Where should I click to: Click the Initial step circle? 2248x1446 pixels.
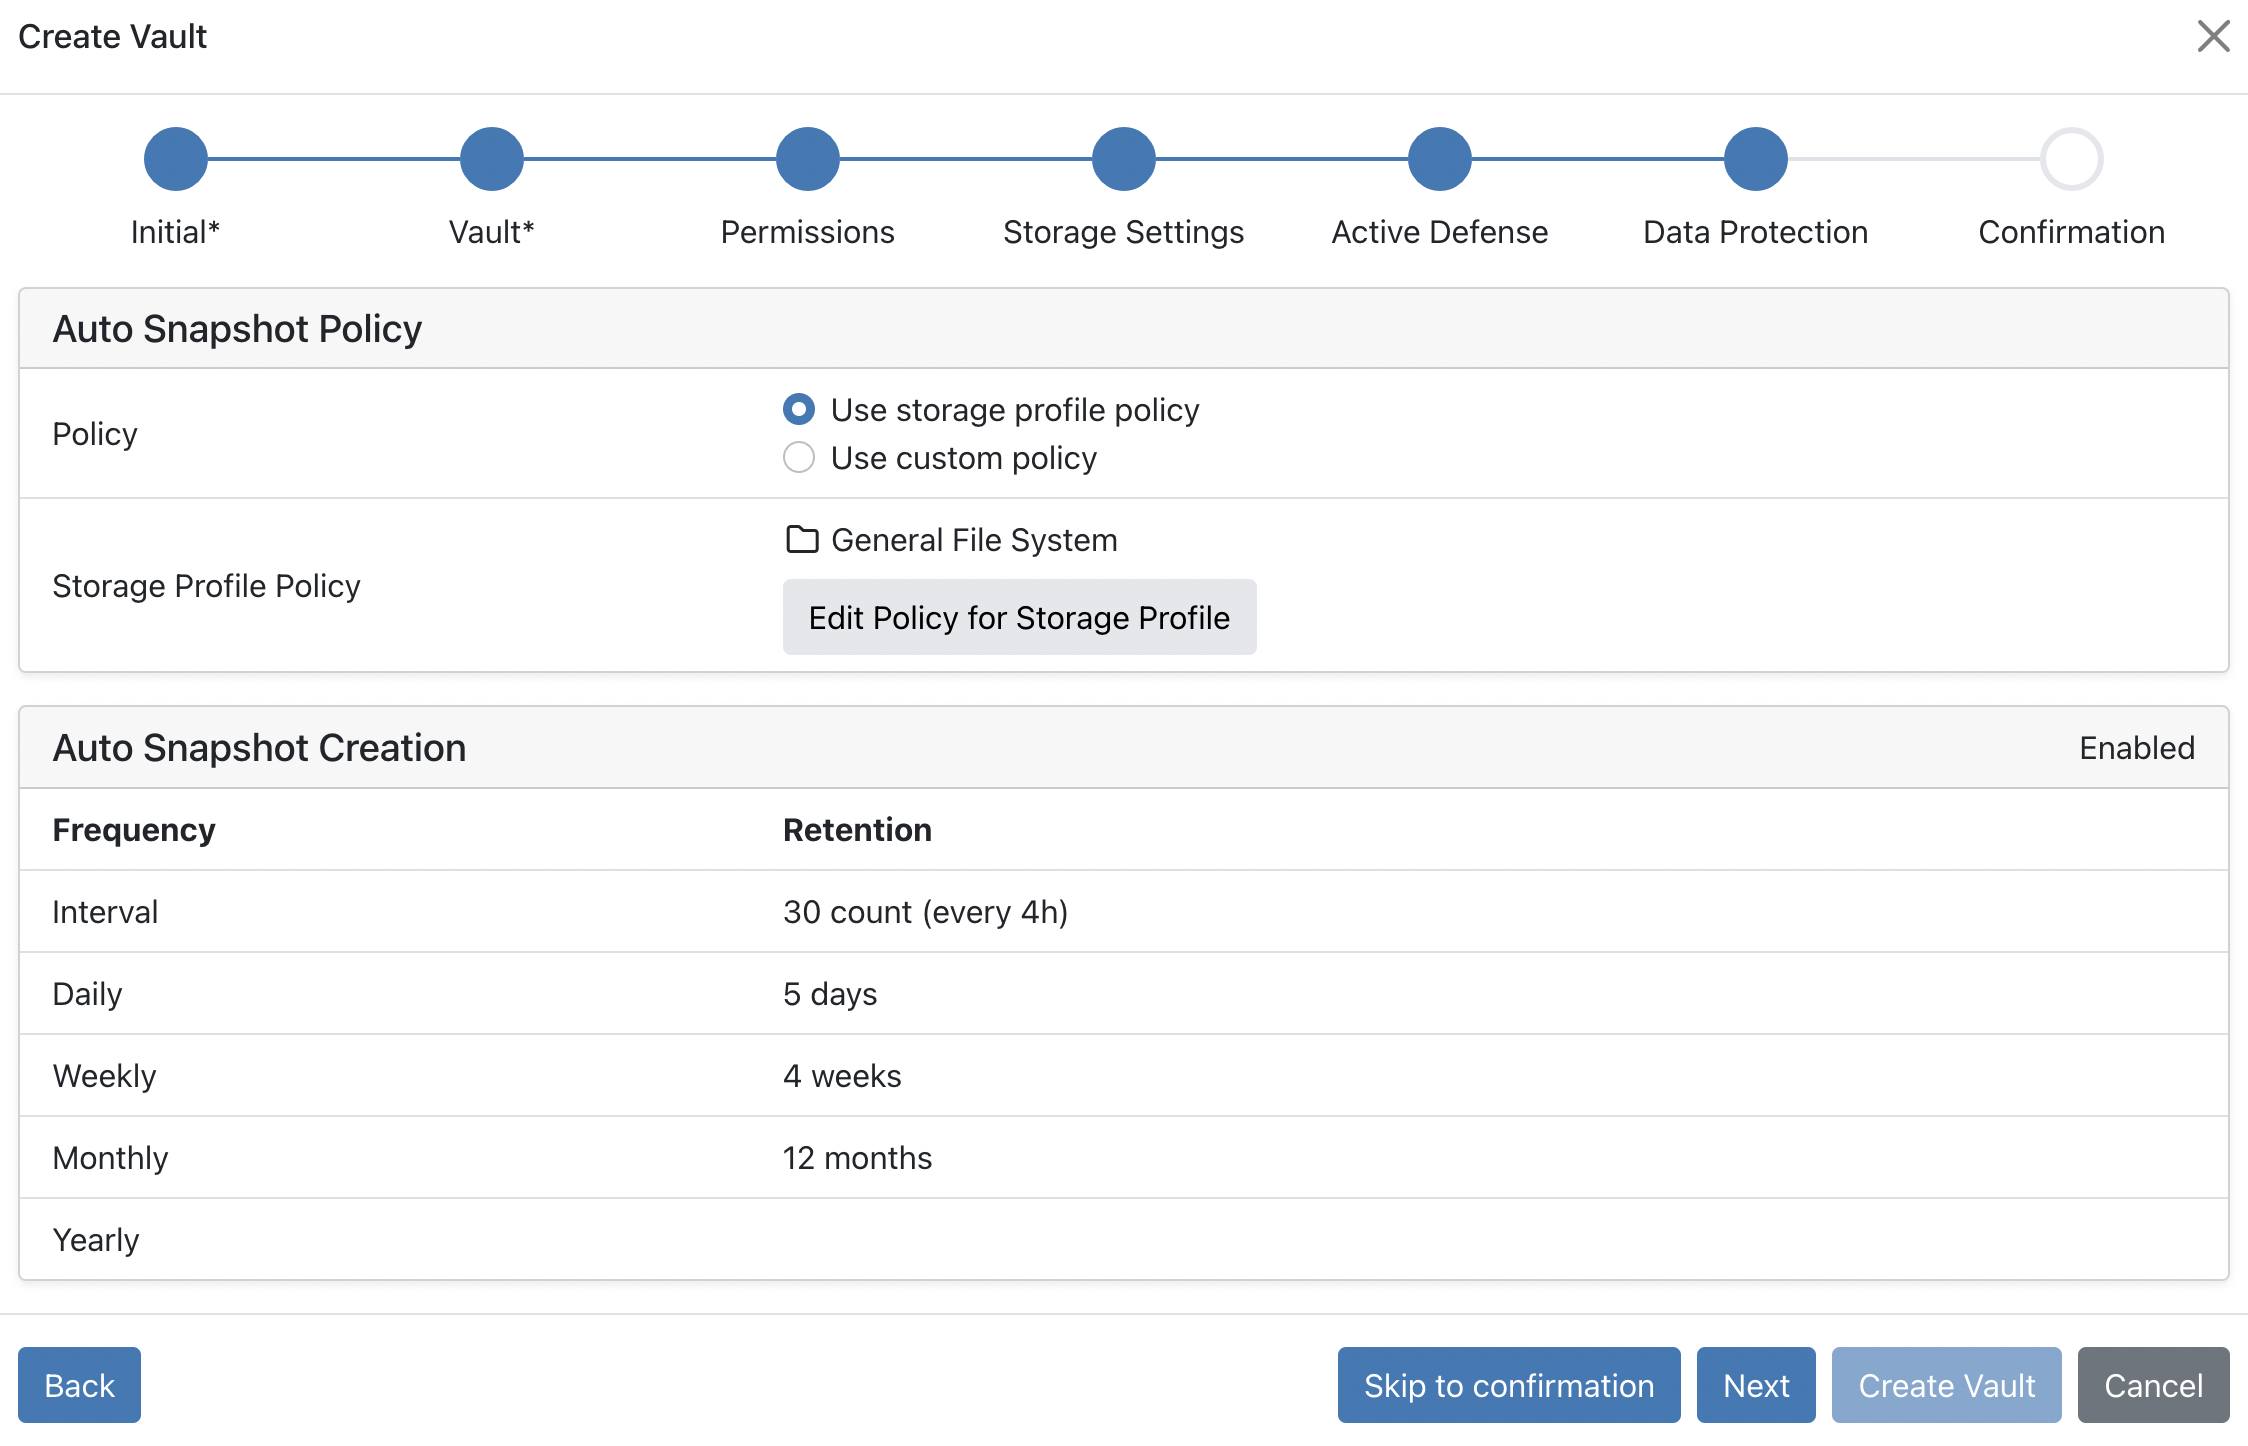pyautogui.click(x=175, y=159)
